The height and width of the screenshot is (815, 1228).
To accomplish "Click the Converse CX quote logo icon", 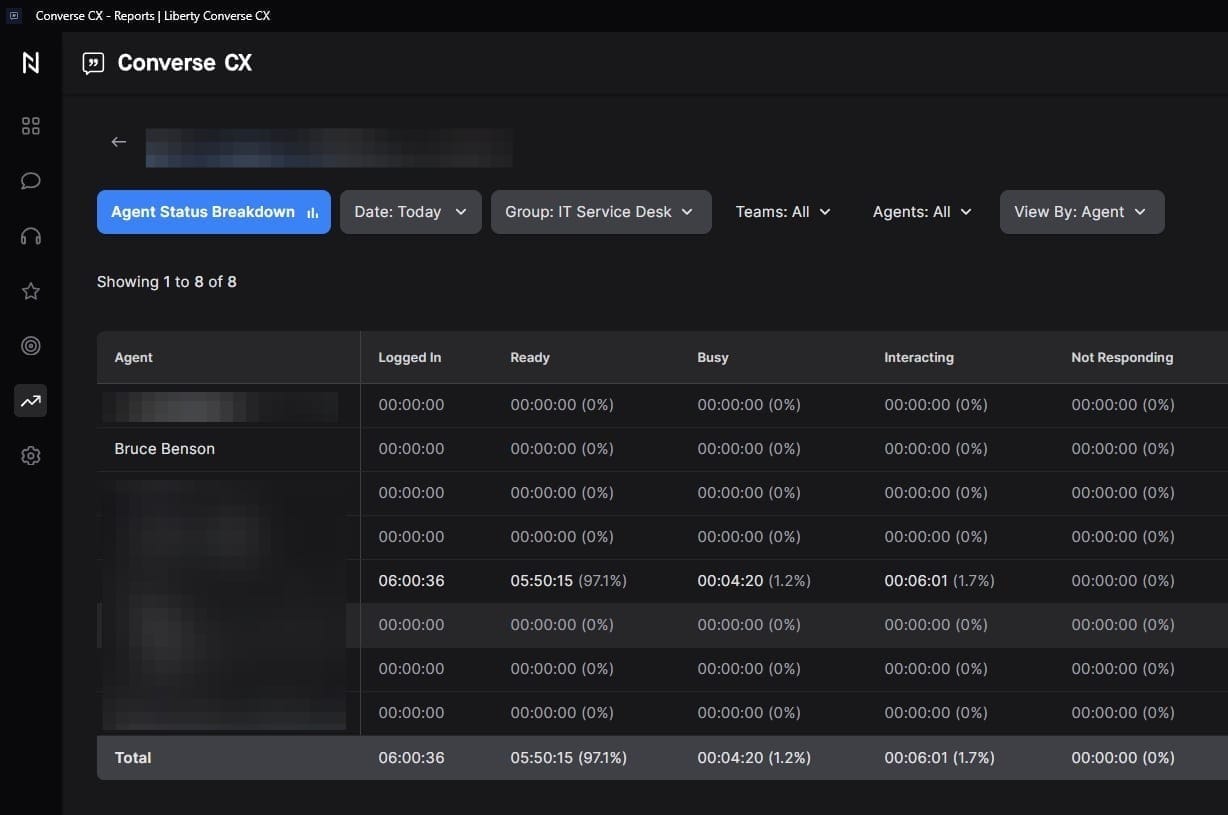I will (93, 64).
